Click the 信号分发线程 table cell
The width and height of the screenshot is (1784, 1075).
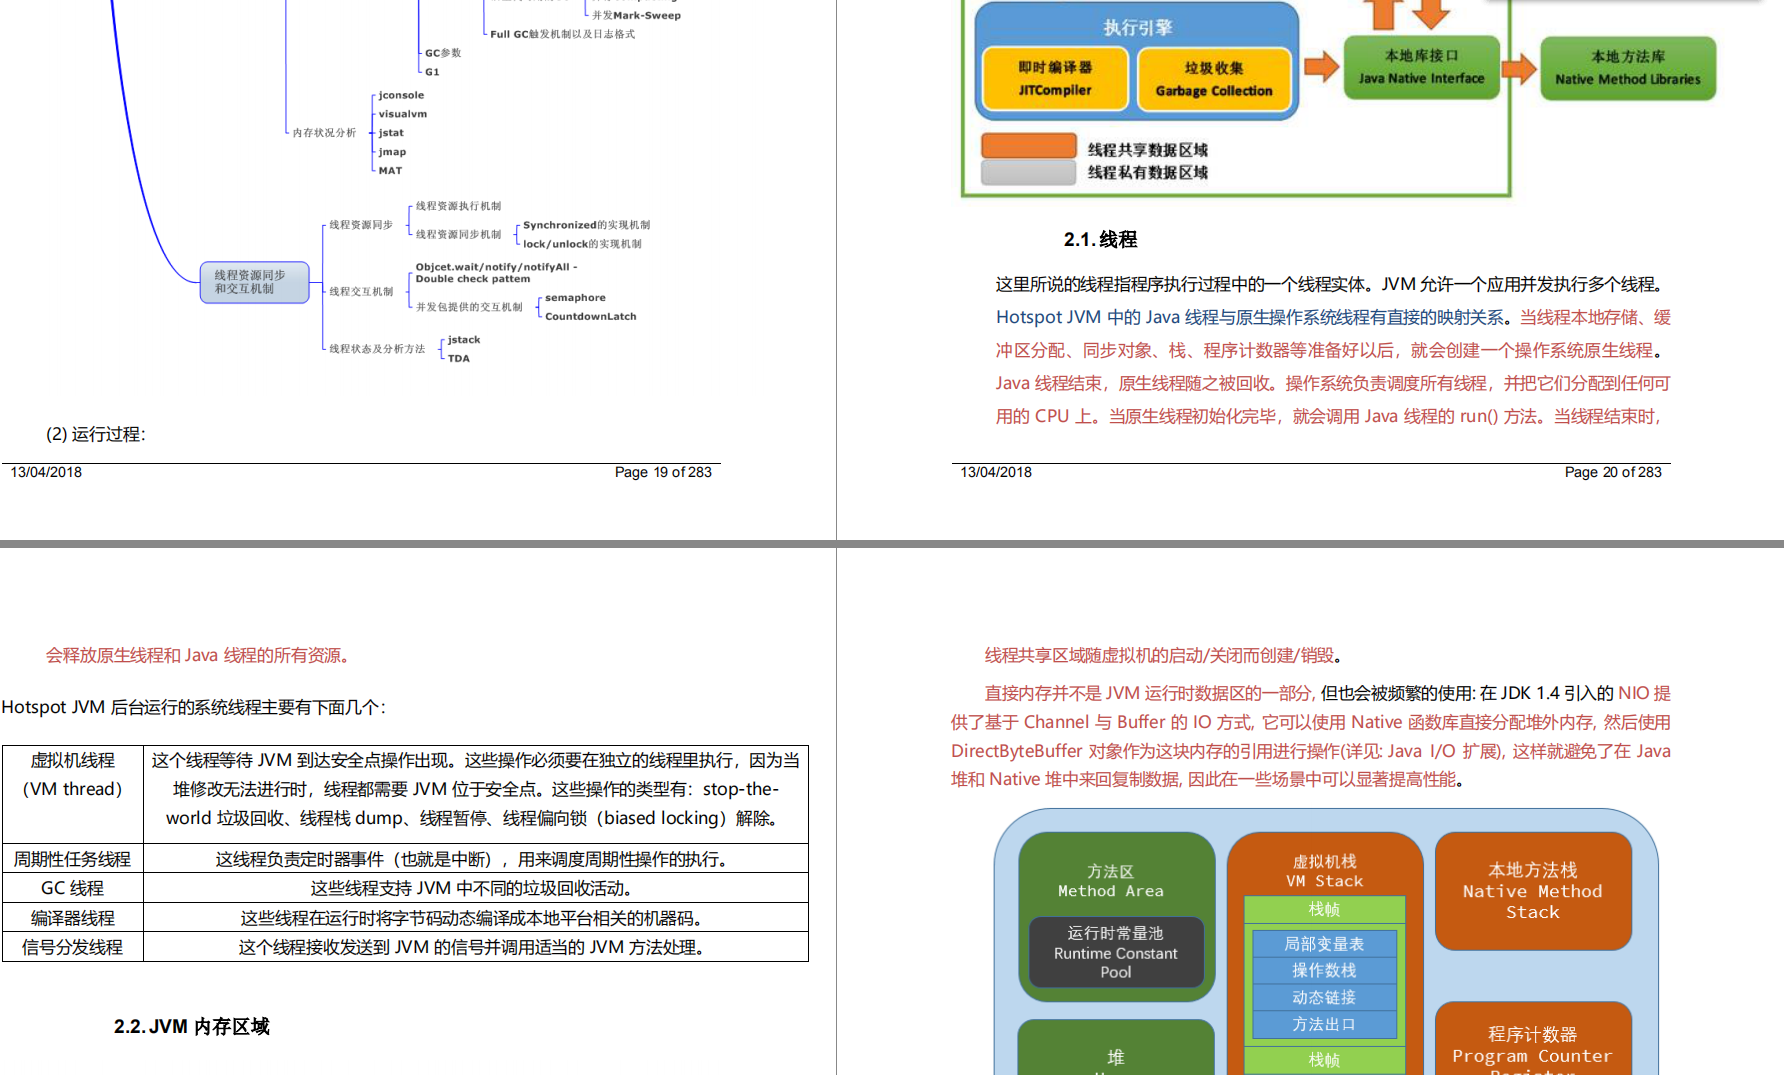[x=73, y=947]
